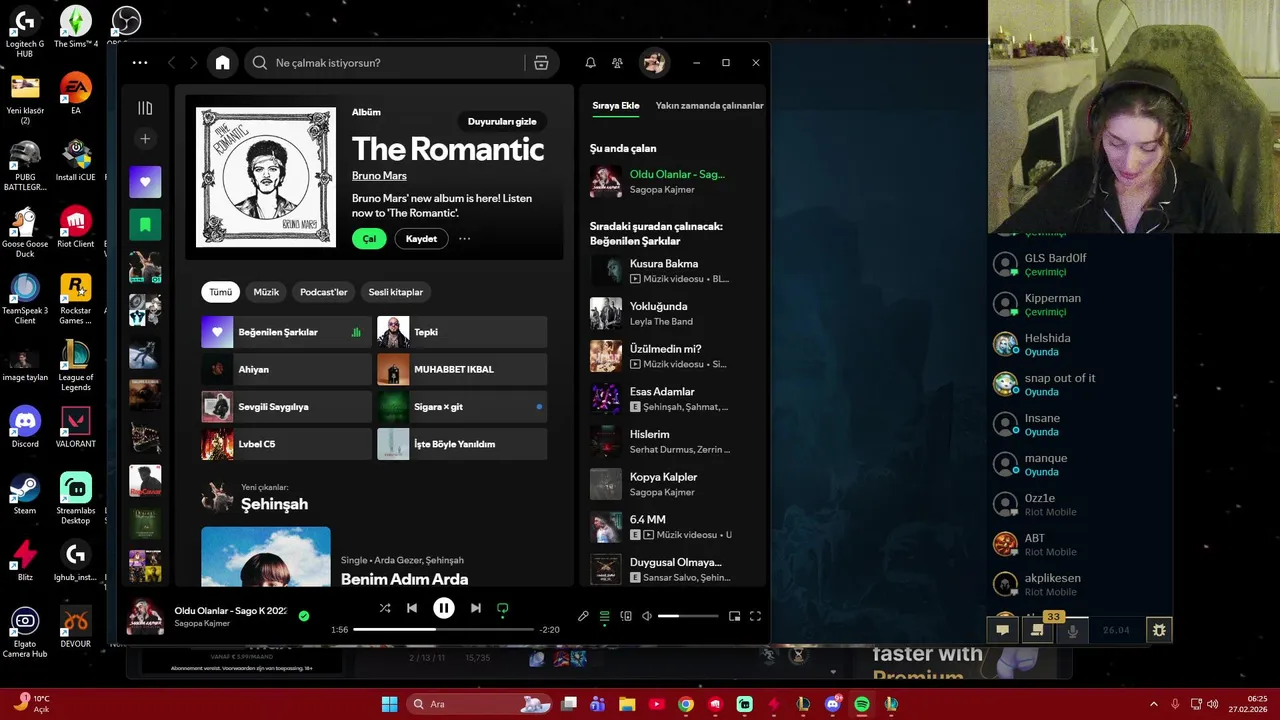Open Steam desktop shortcut
The width and height of the screenshot is (1280, 720).
coord(25,494)
